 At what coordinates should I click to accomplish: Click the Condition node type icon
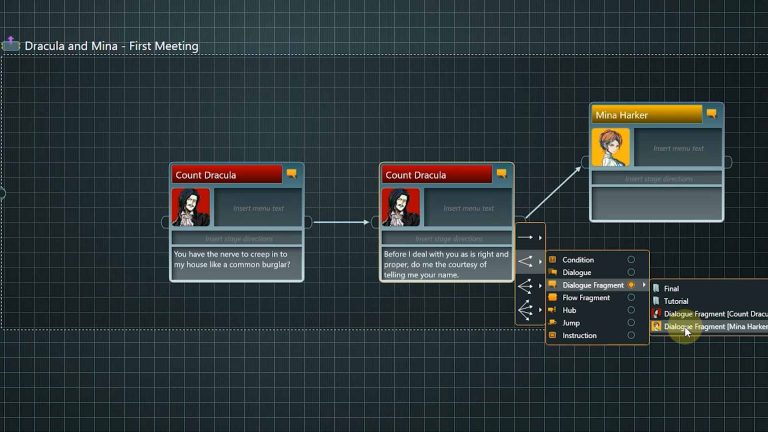click(552, 260)
